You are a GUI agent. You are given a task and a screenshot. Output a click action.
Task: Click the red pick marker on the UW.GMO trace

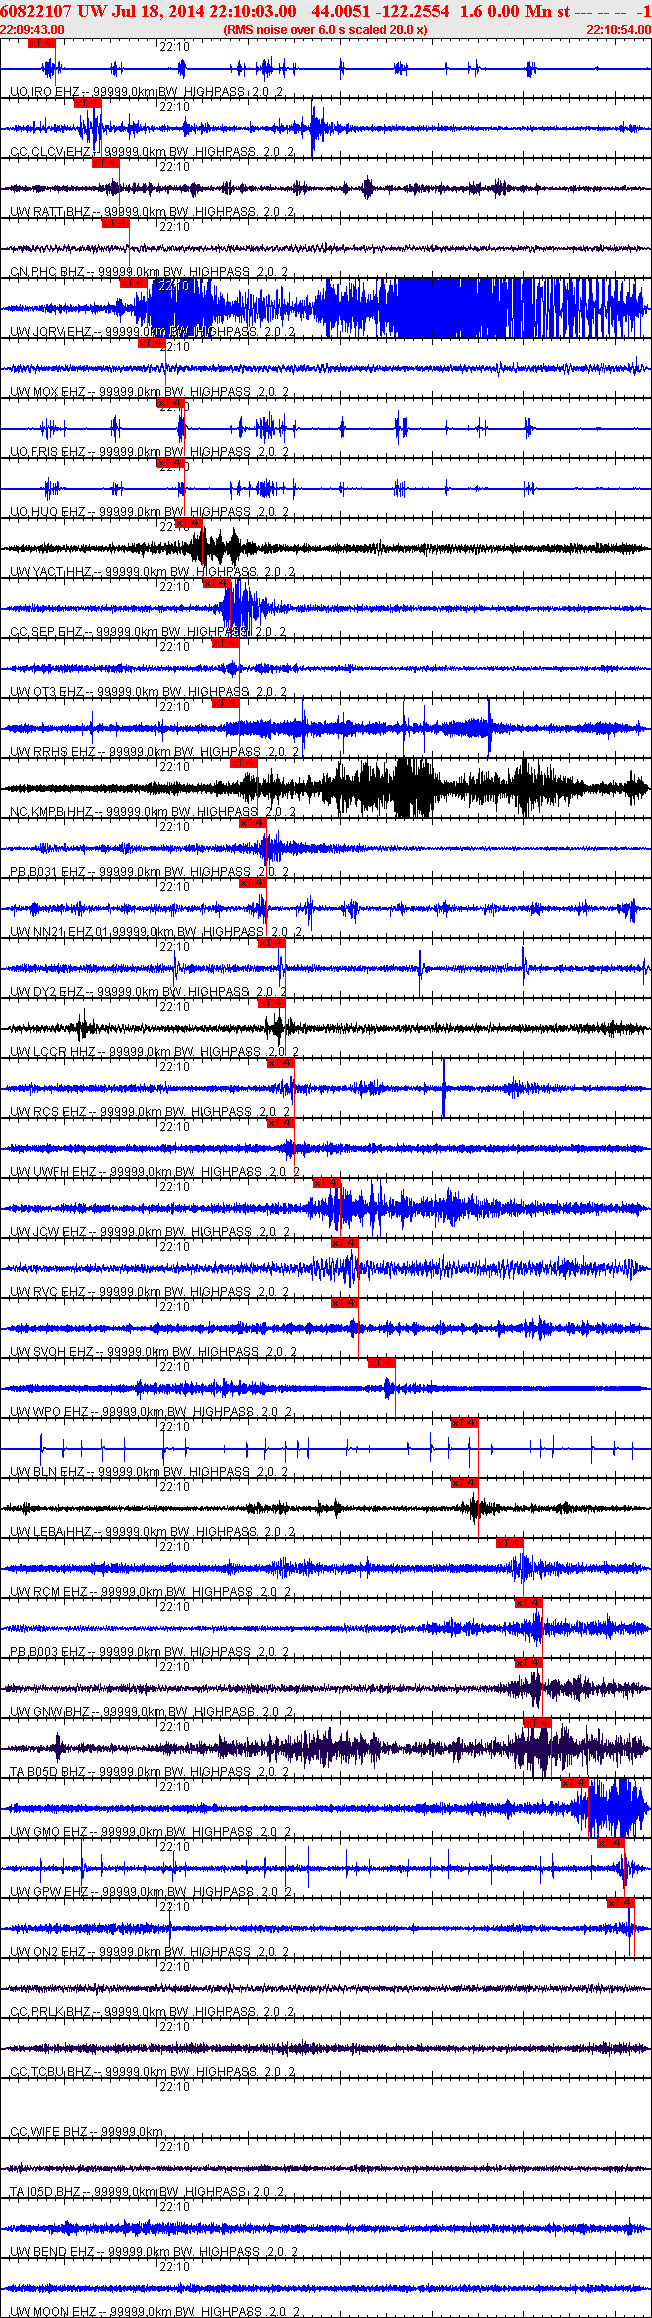pos(574,1783)
